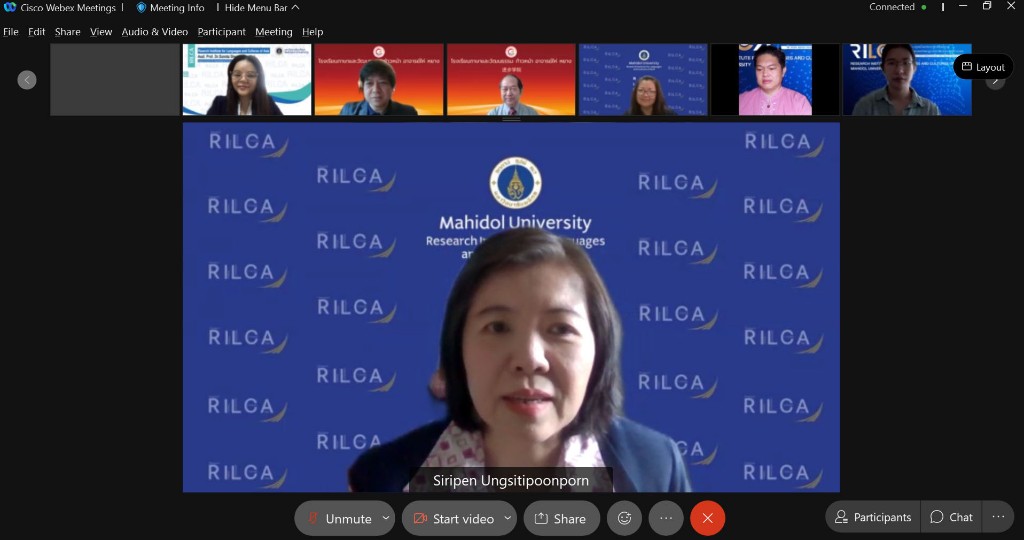The image size is (1024, 540).
Task: Start video camera
Action: [453, 518]
